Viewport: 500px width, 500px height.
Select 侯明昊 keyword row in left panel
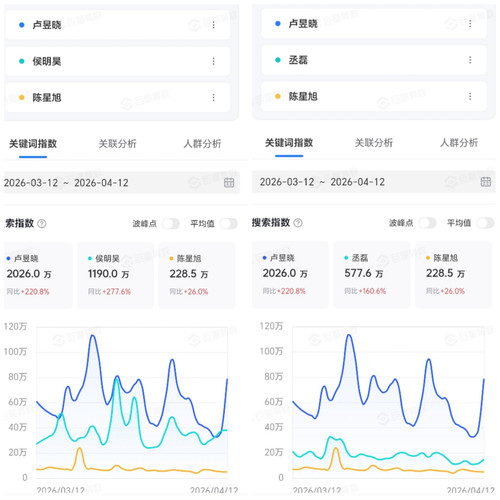pos(118,61)
